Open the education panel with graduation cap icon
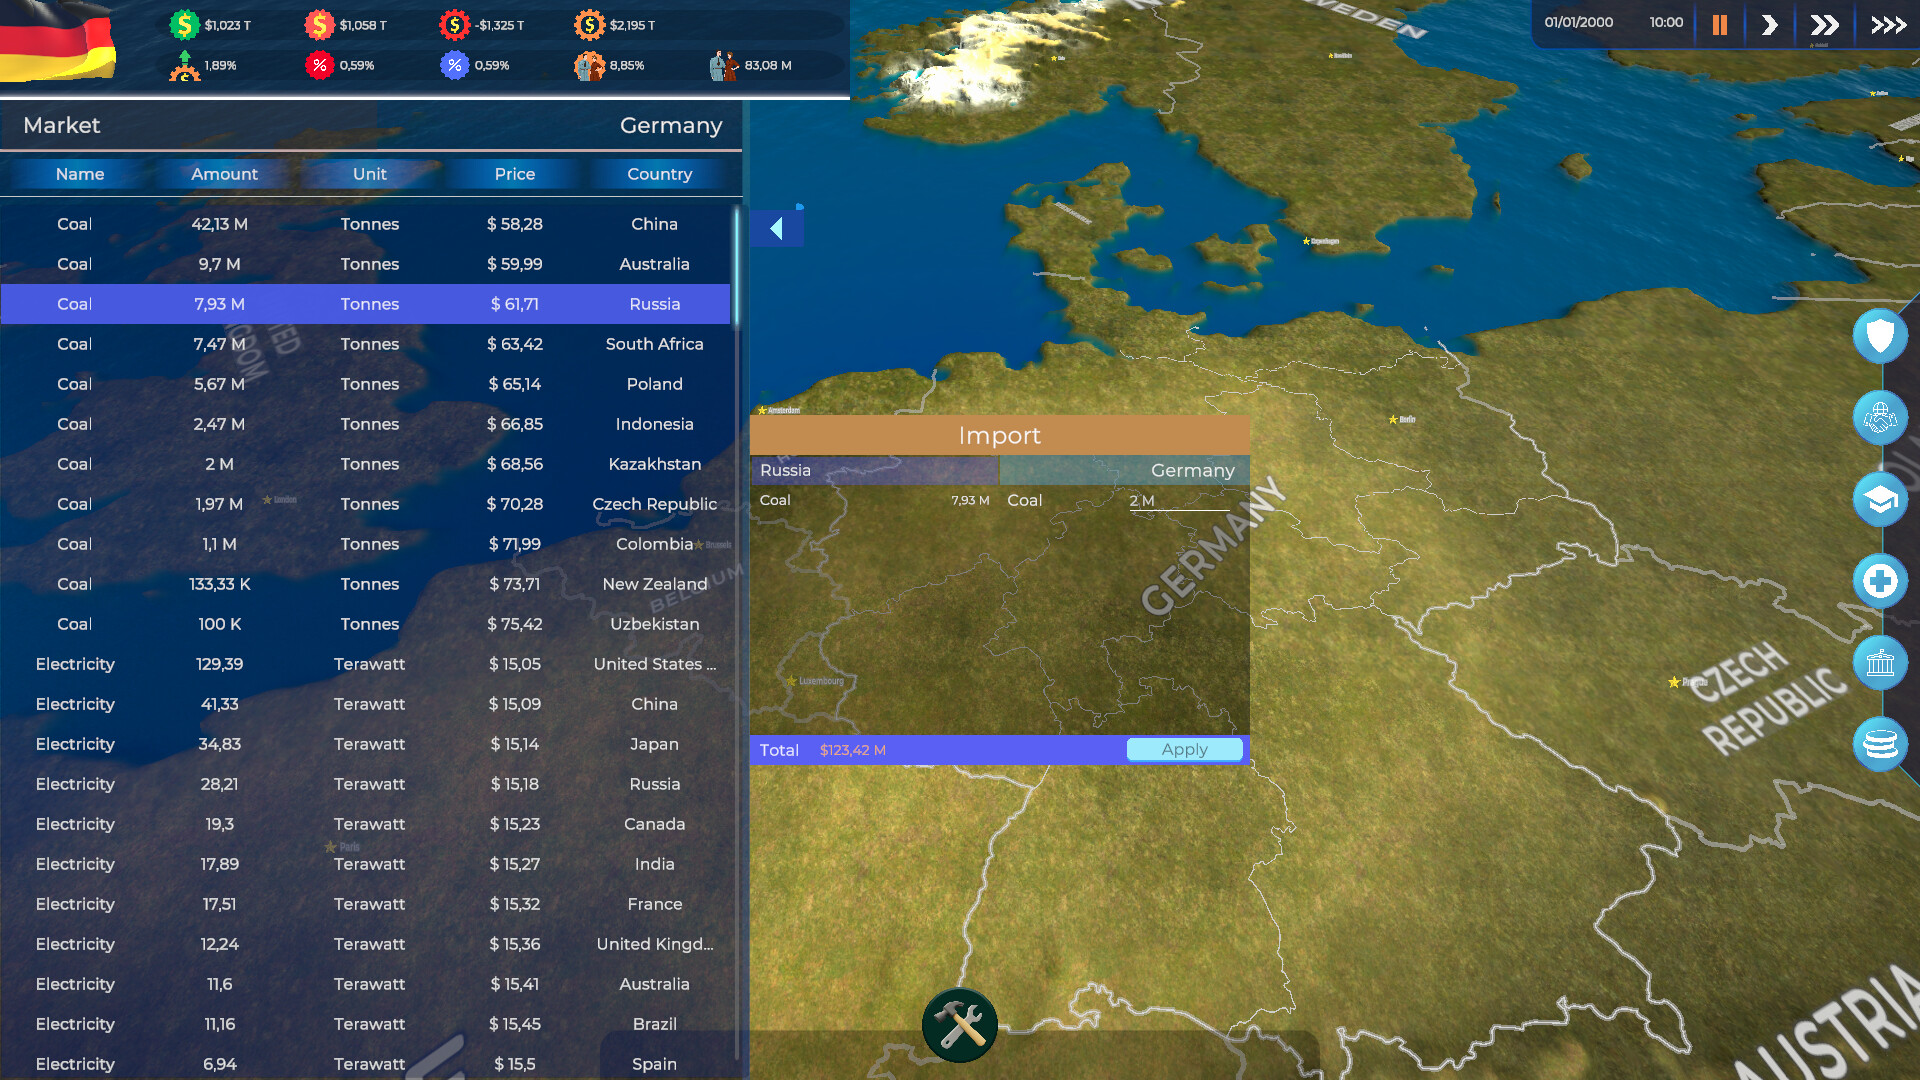 [1879, 499]
